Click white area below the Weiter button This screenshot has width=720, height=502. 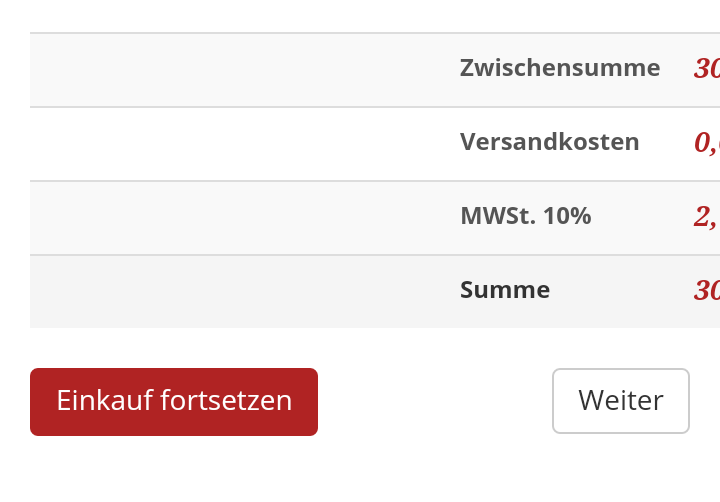point(620,468)
